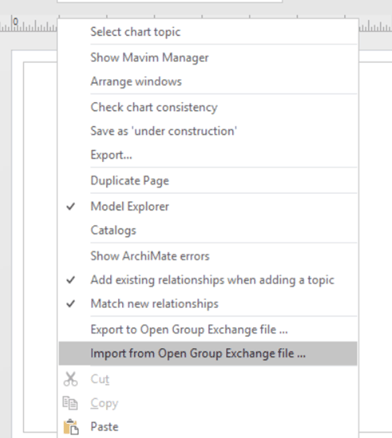Choose the Paste menu entry text
The width and height of the screenshot is (392, 438).
point(104,427)
